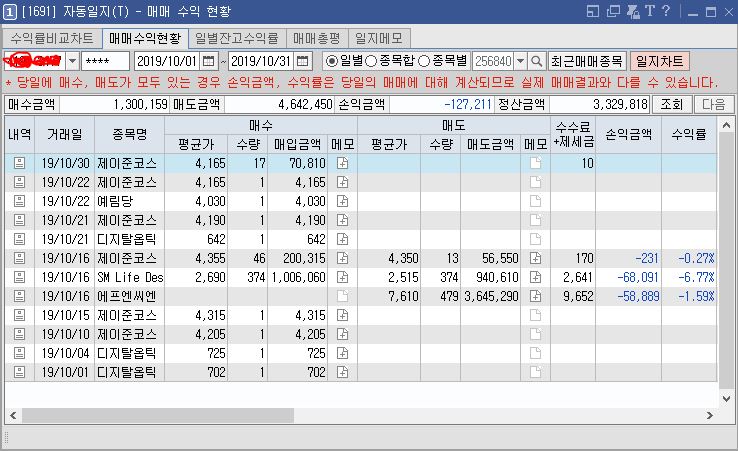This screenshot has width=738, height=451.
Task: Open the 일별잔고수익률 tab
Action: pos(237,38)
